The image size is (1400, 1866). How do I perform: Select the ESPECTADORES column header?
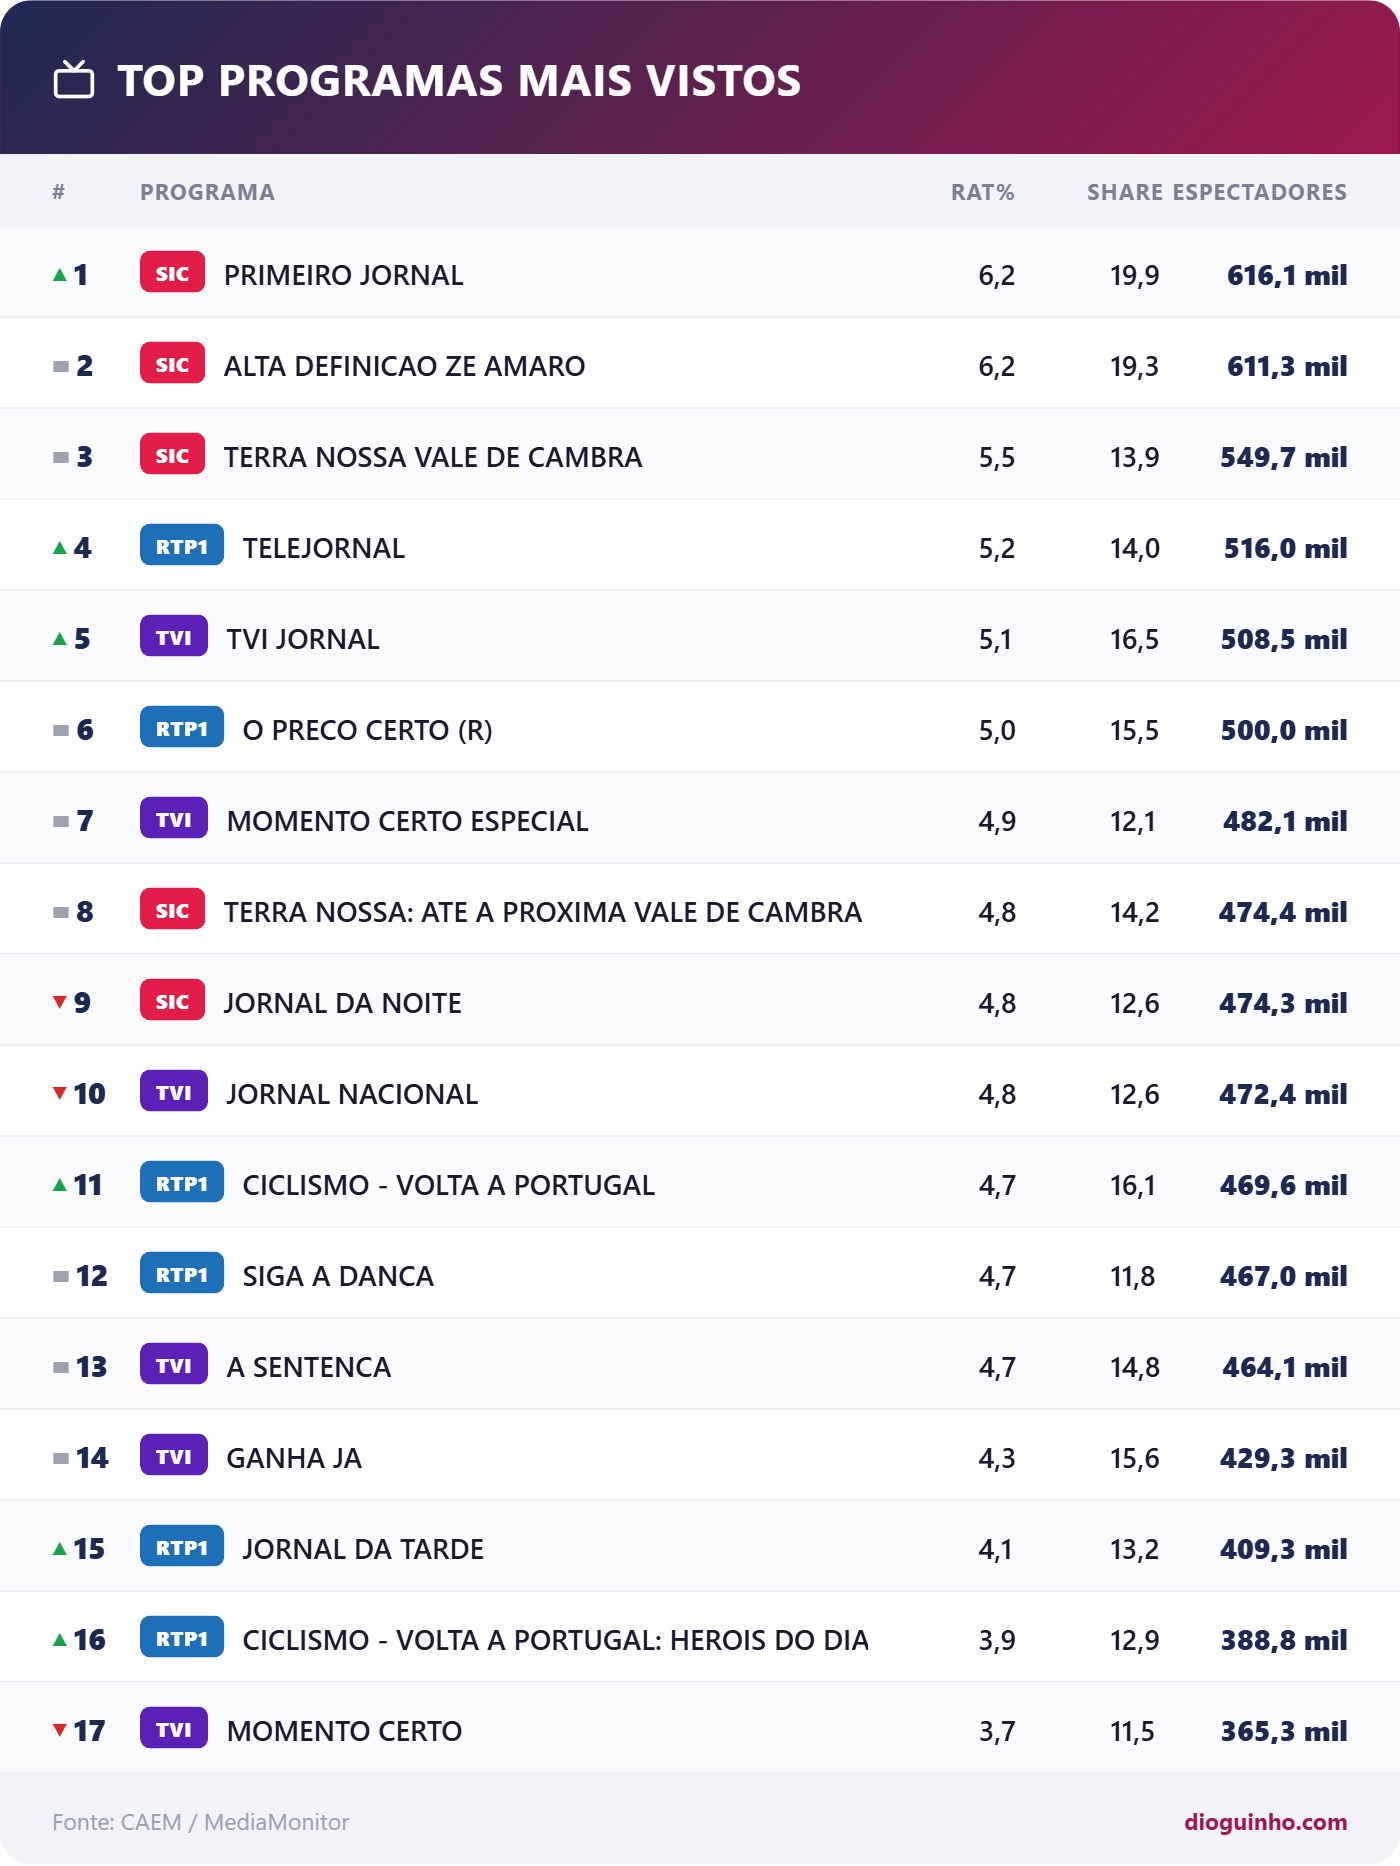click(x=1260, y=192)
